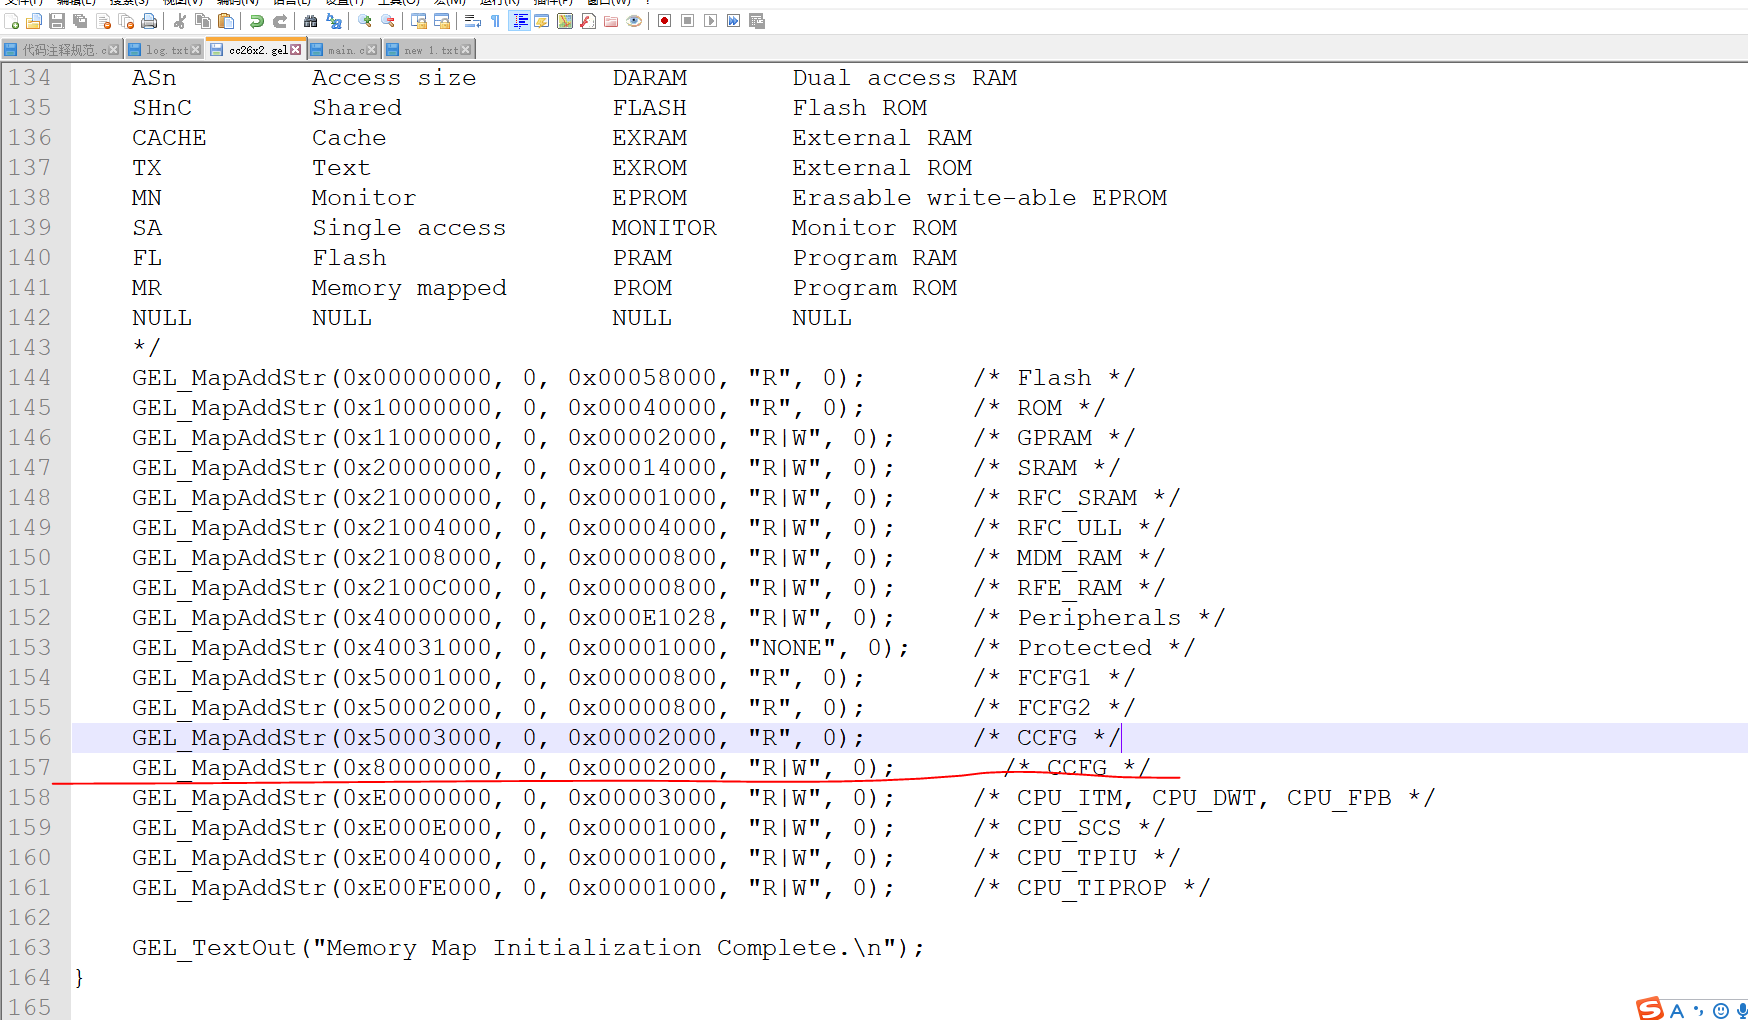Toggle word wrap
1748x1020 pixels.
pyautogui.click(x=473, y=21)
